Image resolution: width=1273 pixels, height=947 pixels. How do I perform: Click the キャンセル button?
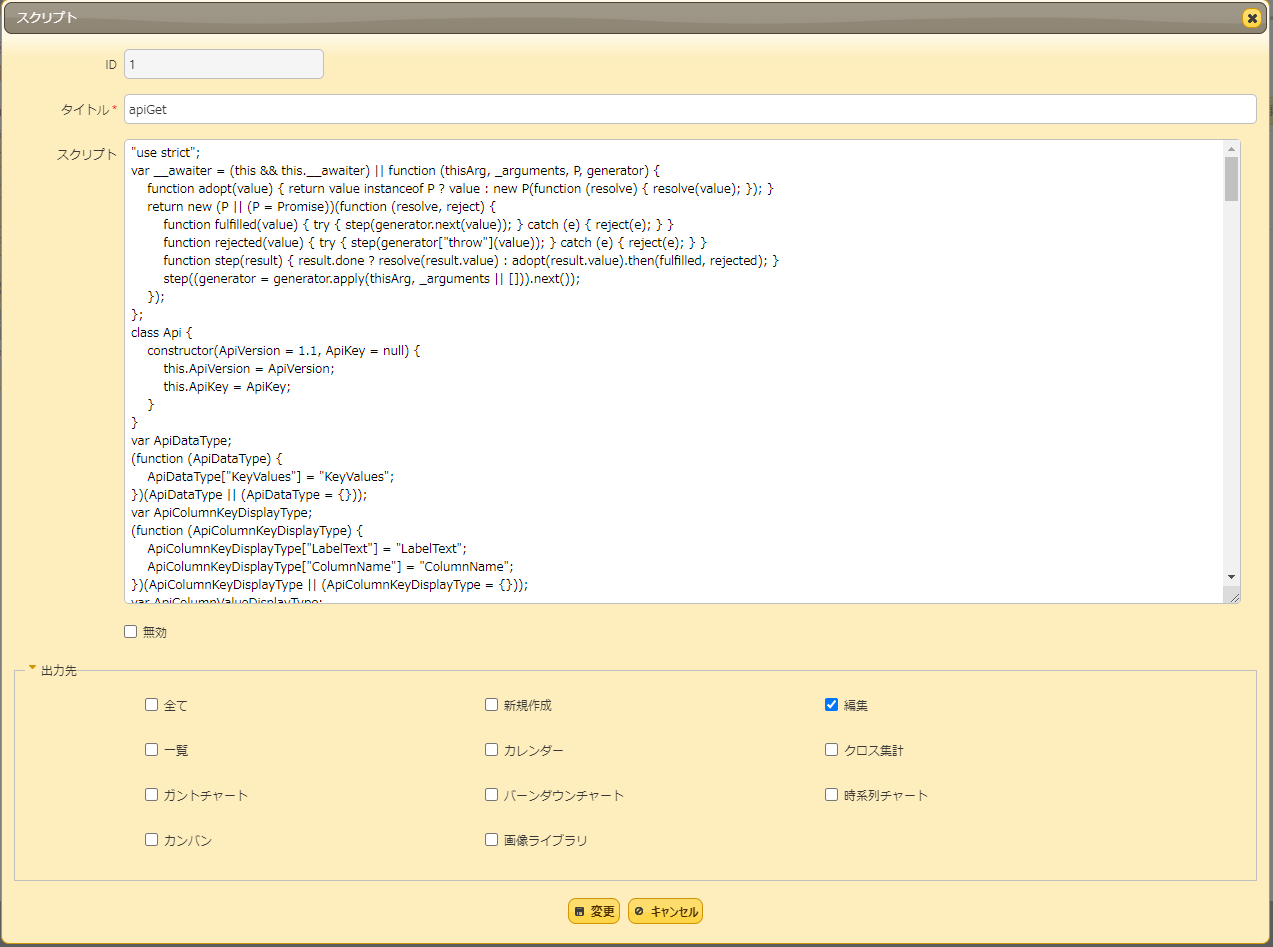[664, 911]
